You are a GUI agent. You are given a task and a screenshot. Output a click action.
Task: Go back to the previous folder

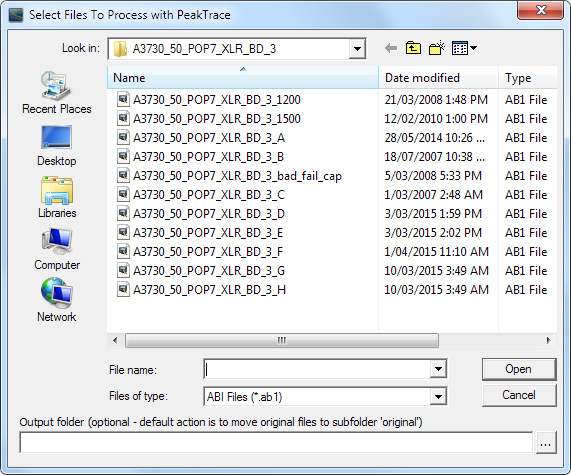(391, 48)
